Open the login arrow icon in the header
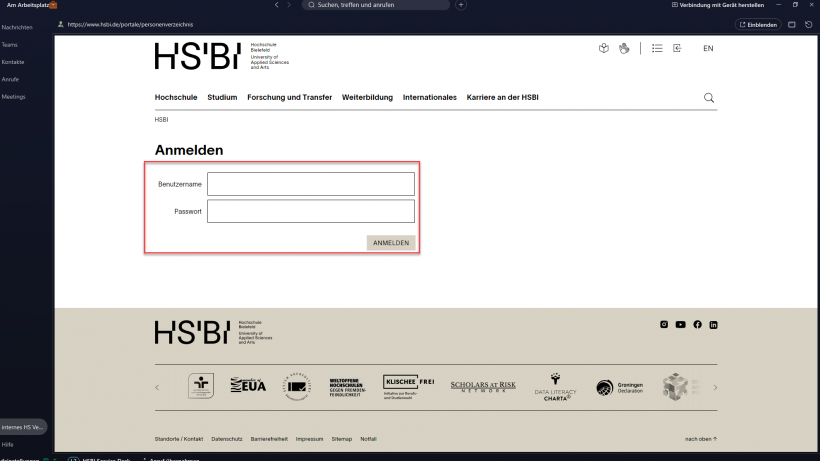Screen dimensions: 820x461 point(677,48)
